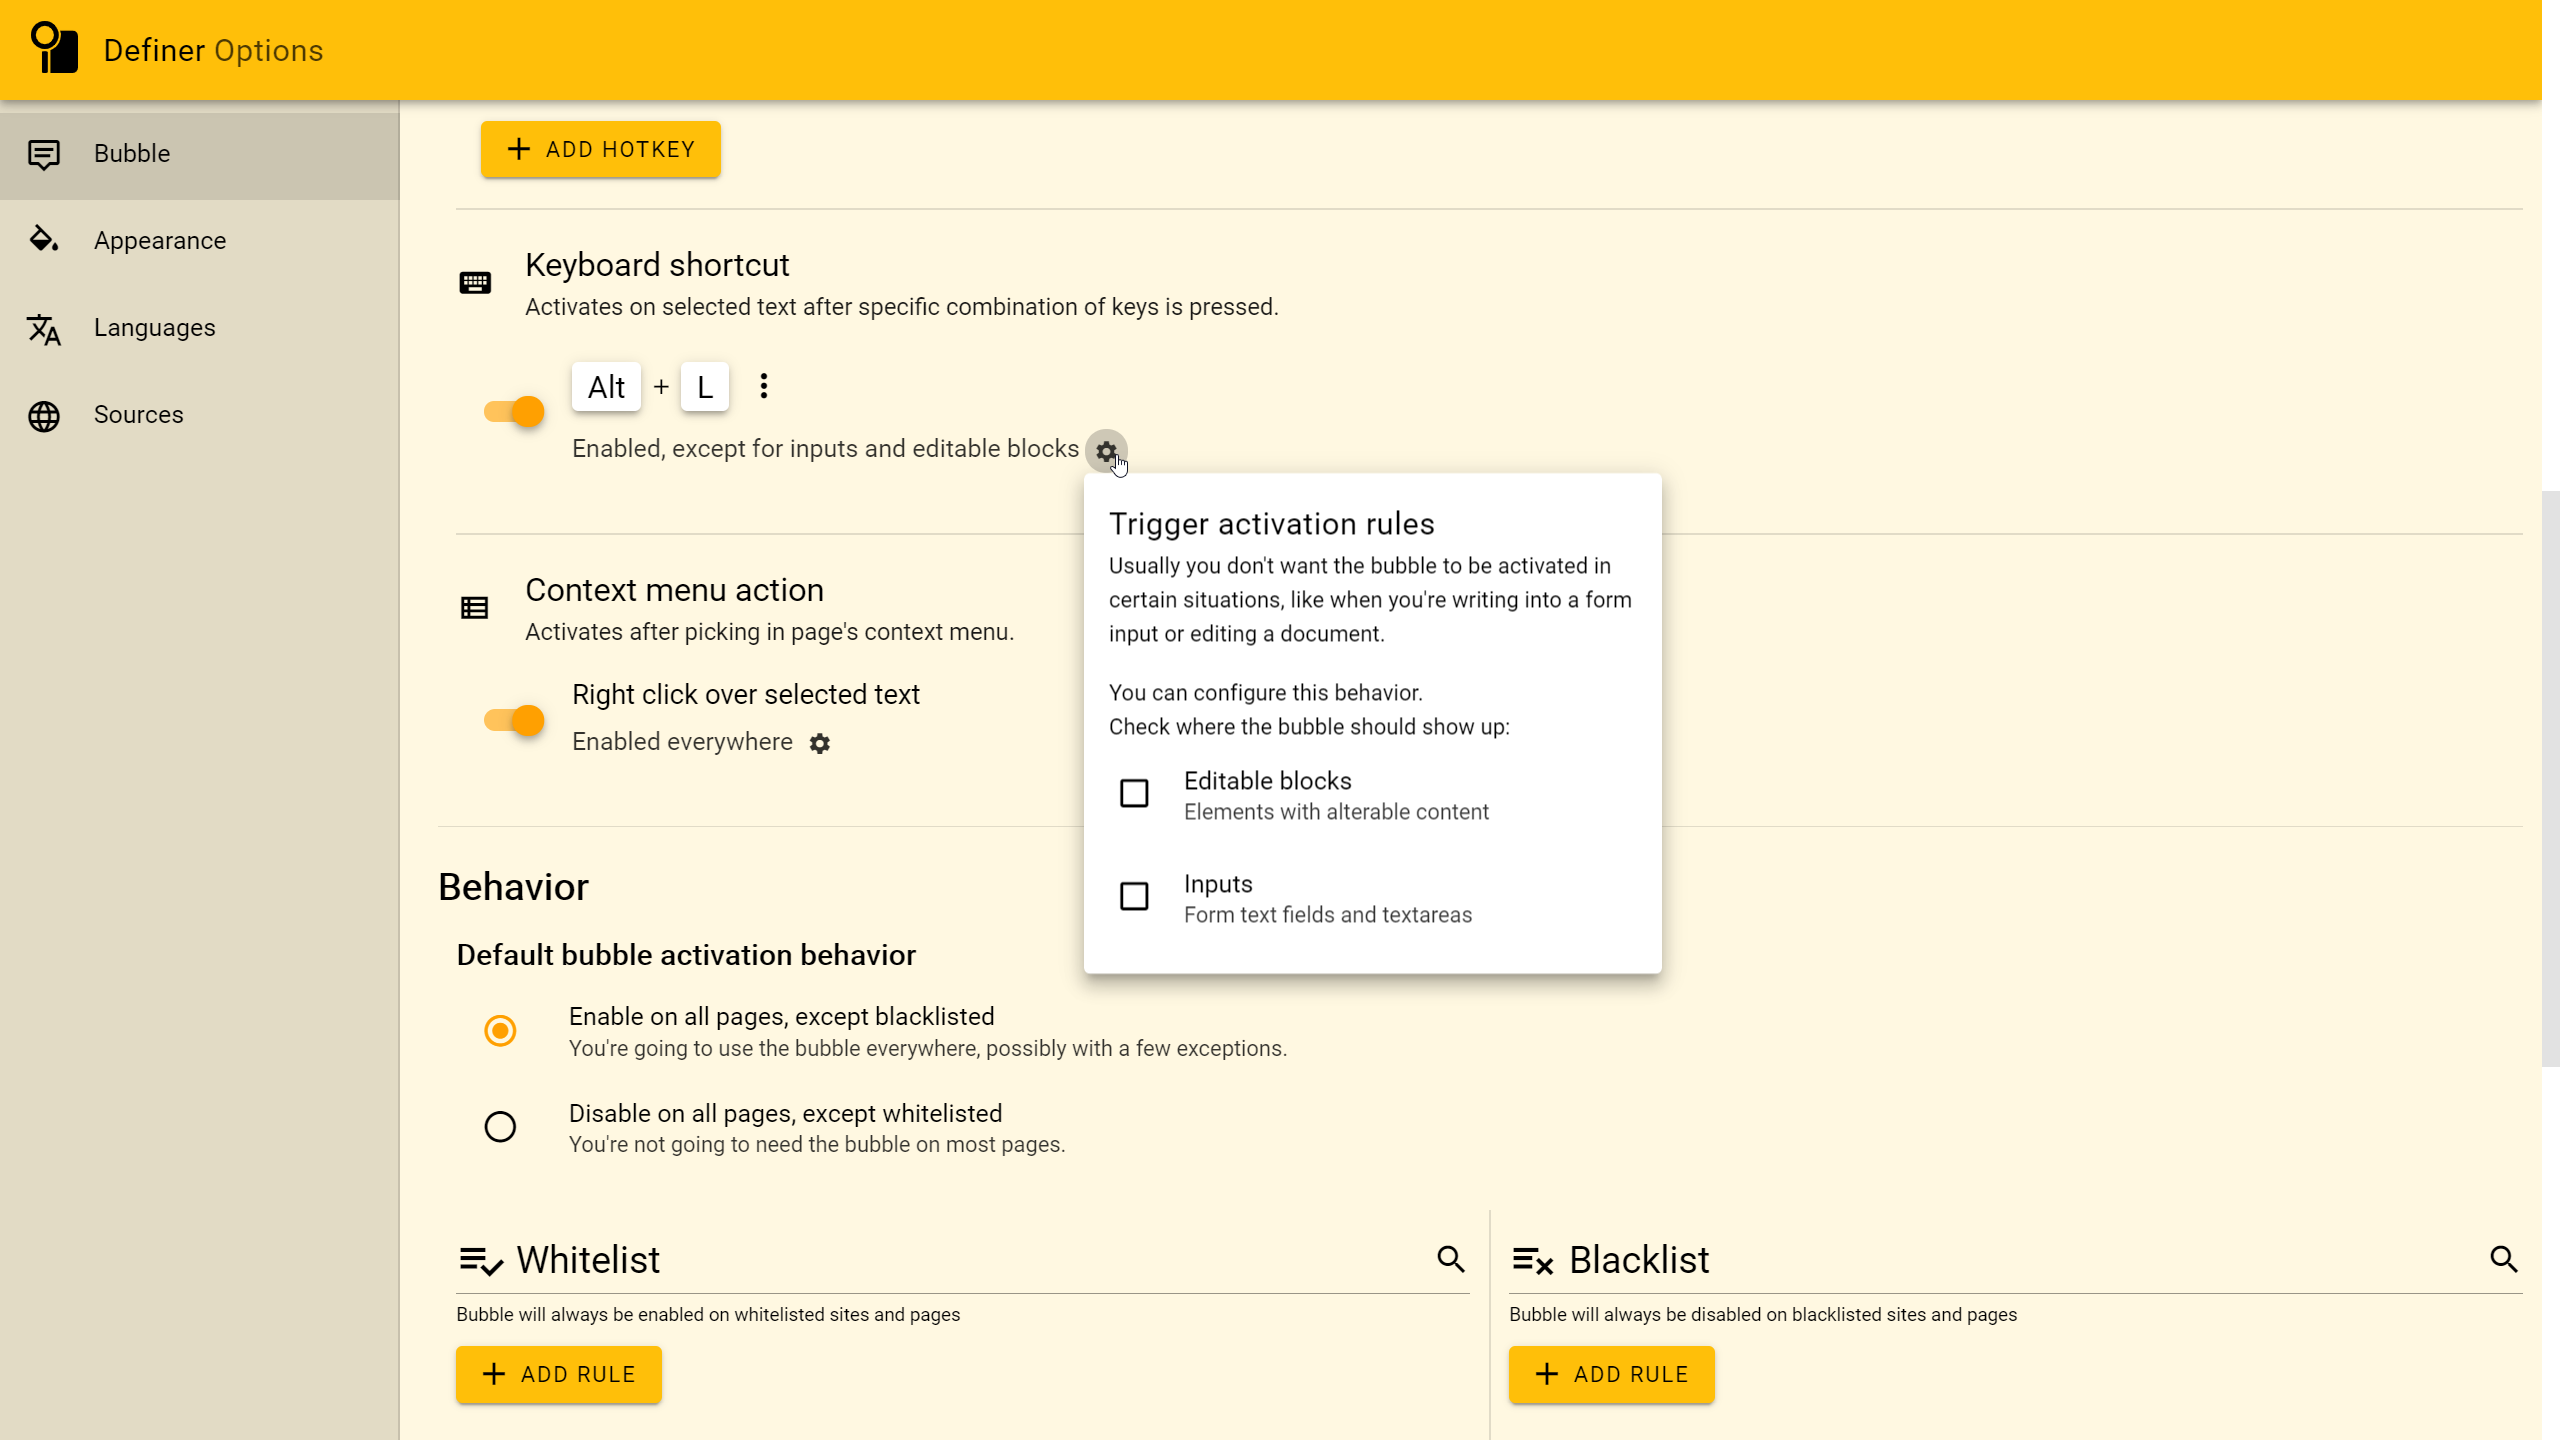Image resolution: width=2560 pixels, height=1440 pixels.
Task: Click the Definer logo icon
Action: (x=54, y=48)
